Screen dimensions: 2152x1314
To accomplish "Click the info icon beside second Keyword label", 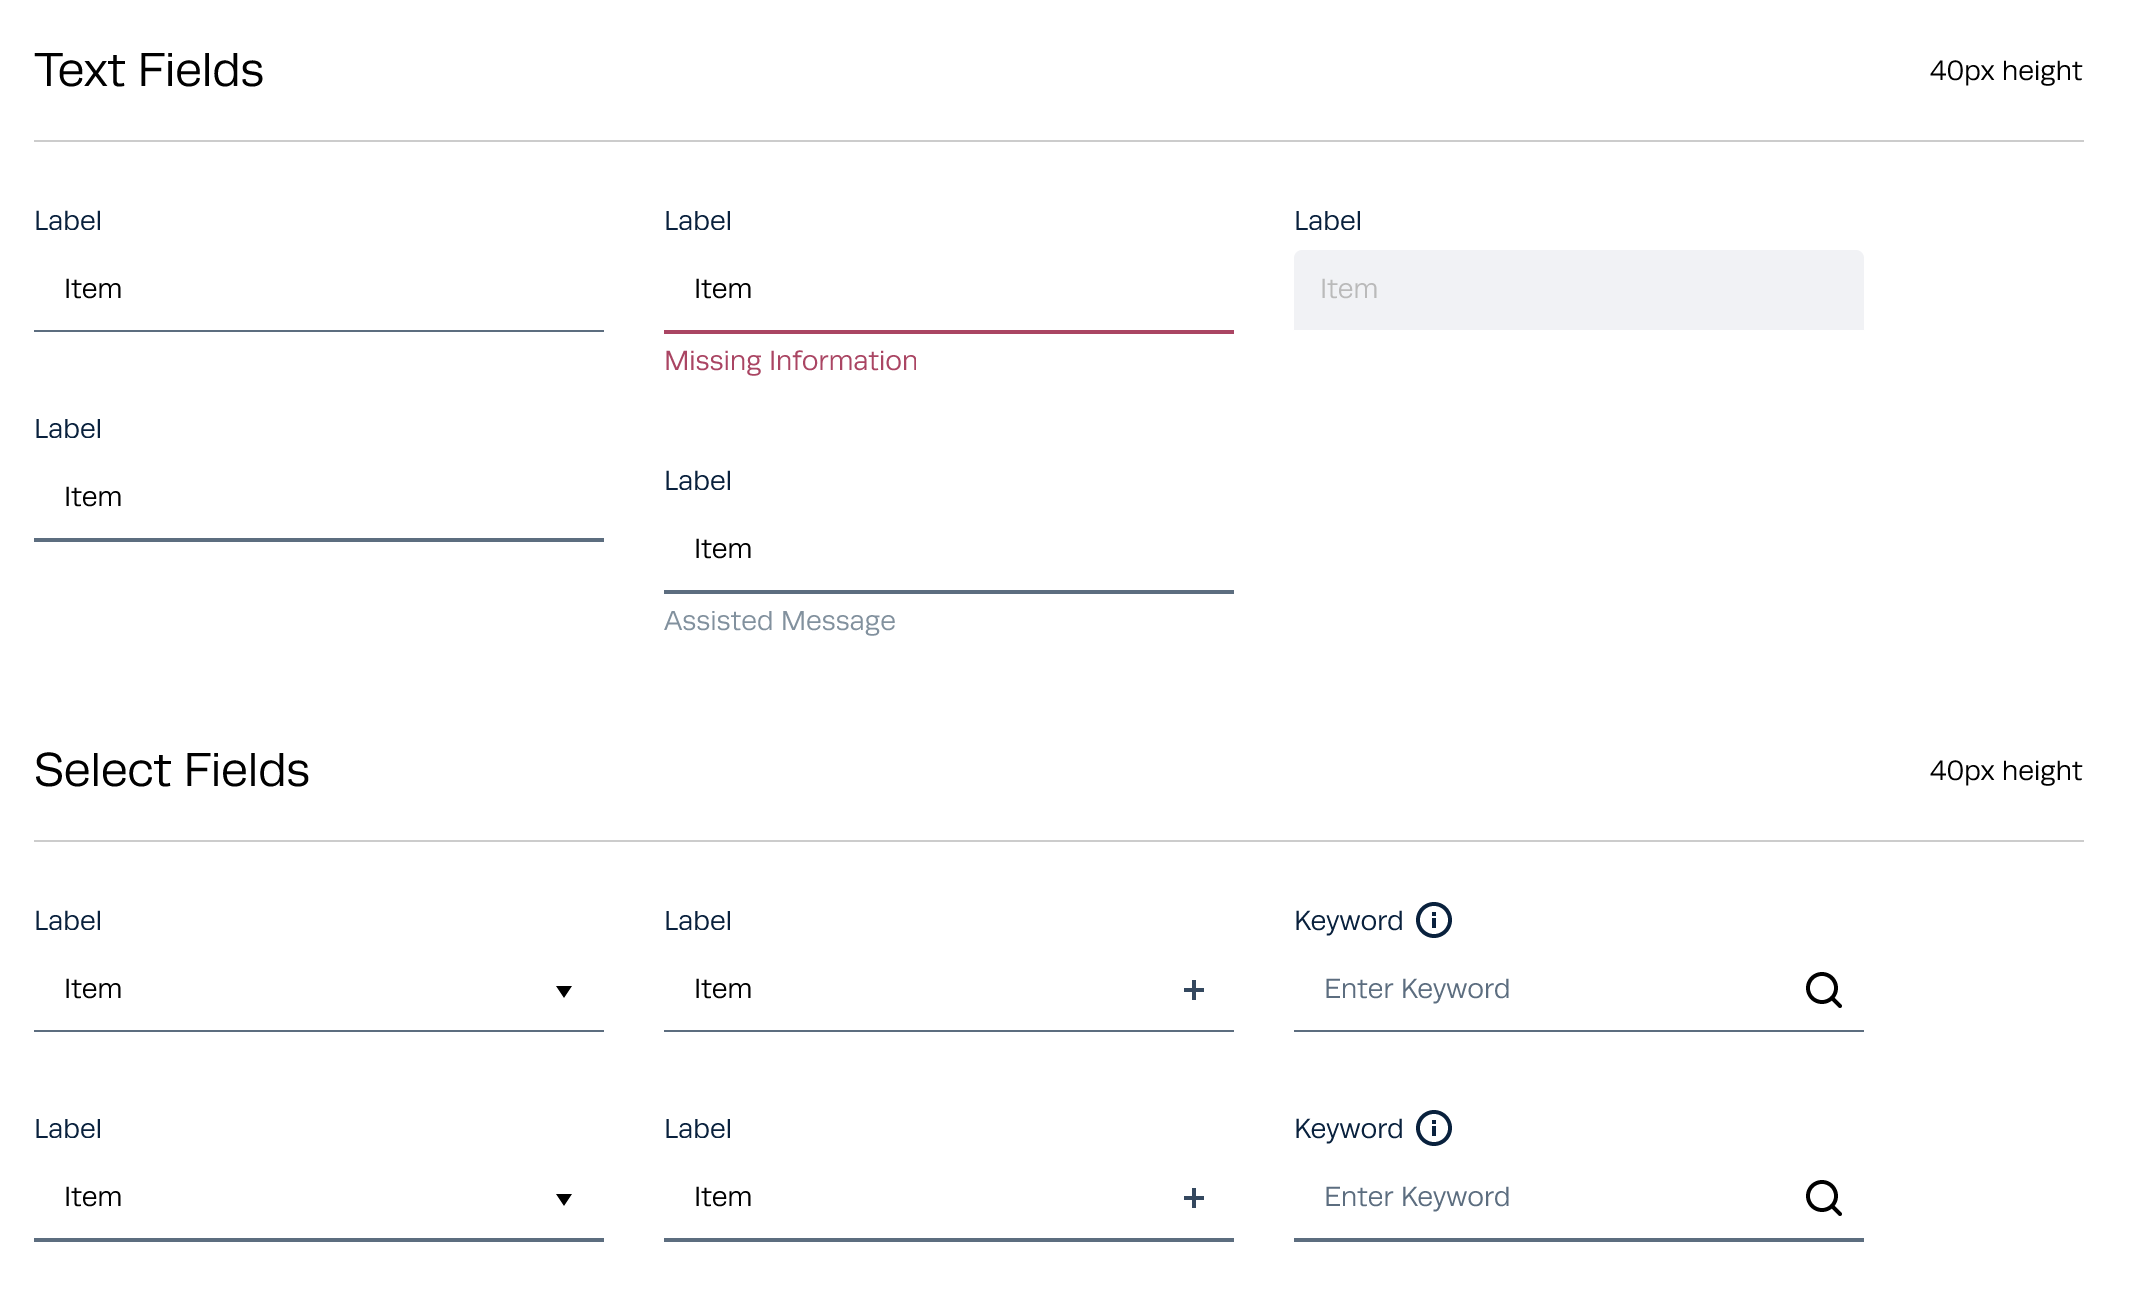I will [x=1433, y=1128].
